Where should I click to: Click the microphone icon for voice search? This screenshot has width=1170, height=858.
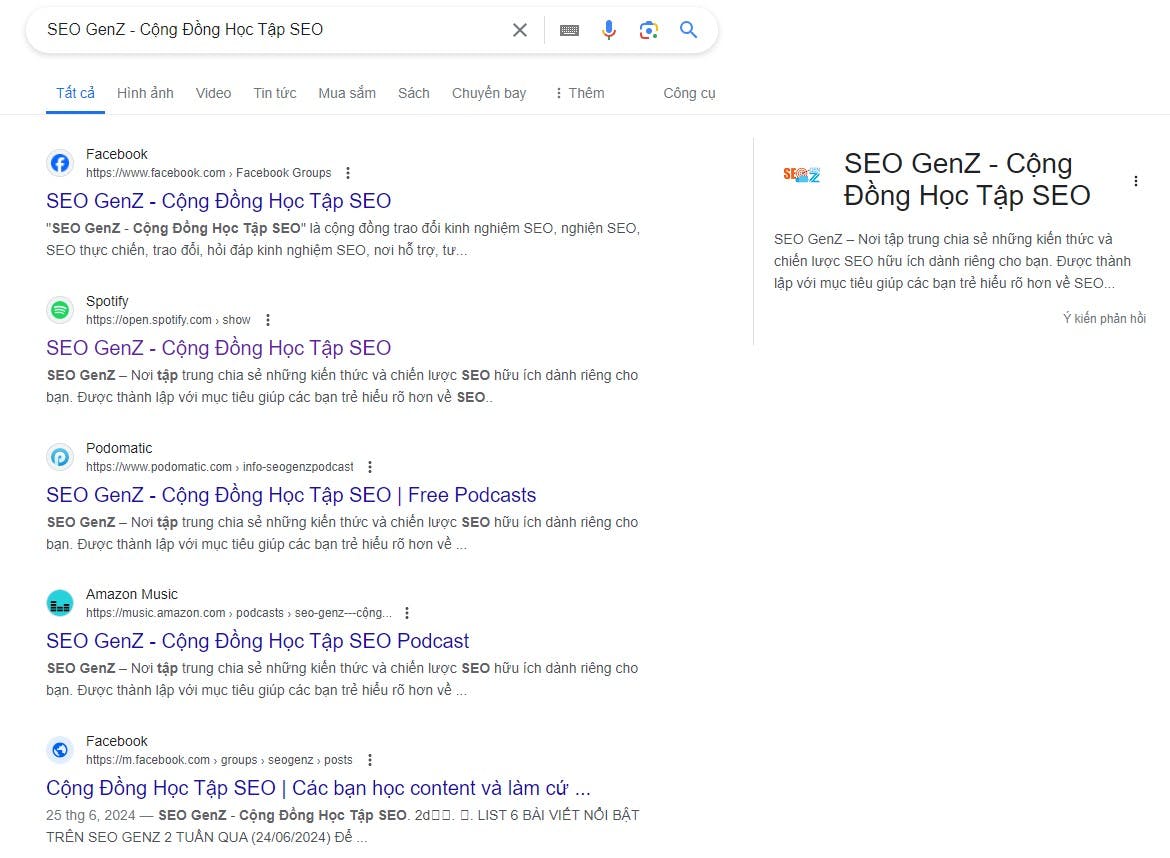(609, 30)
